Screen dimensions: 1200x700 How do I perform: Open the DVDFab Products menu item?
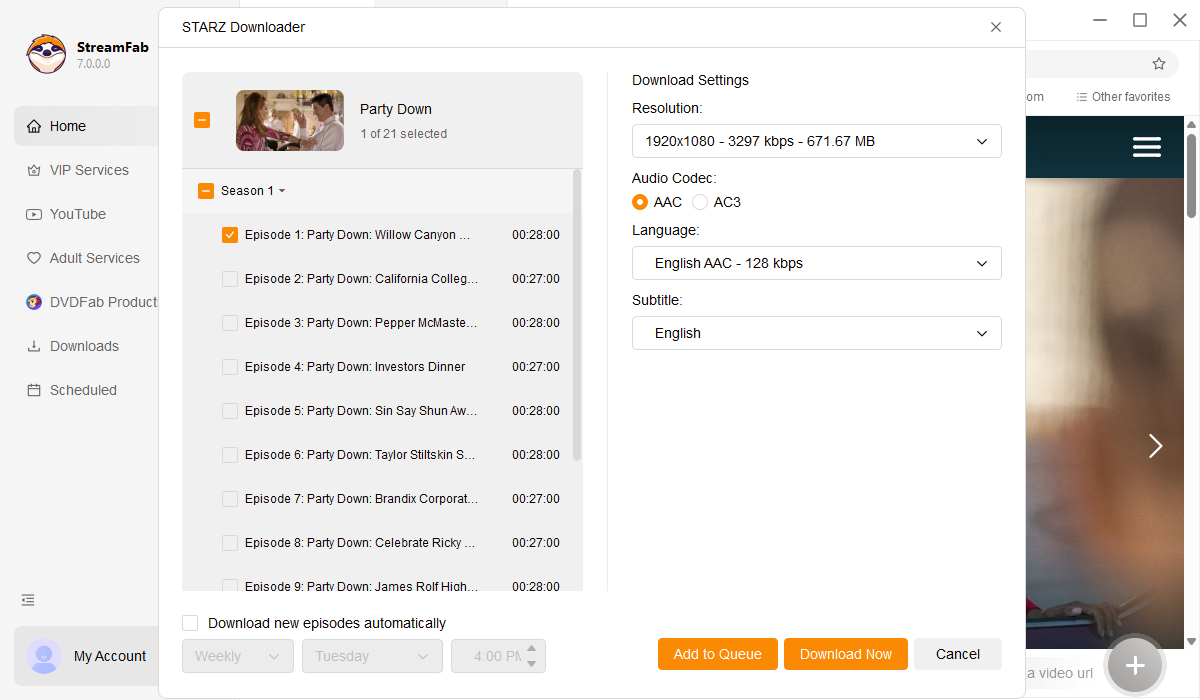[103, 302]
